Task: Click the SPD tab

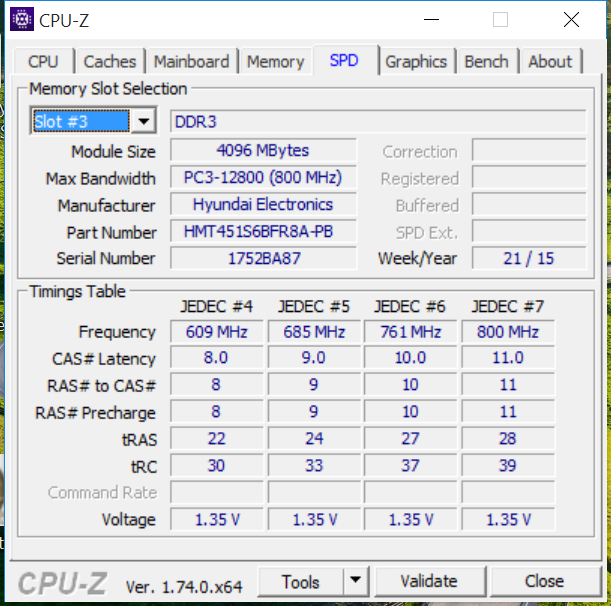Action: 344,60
